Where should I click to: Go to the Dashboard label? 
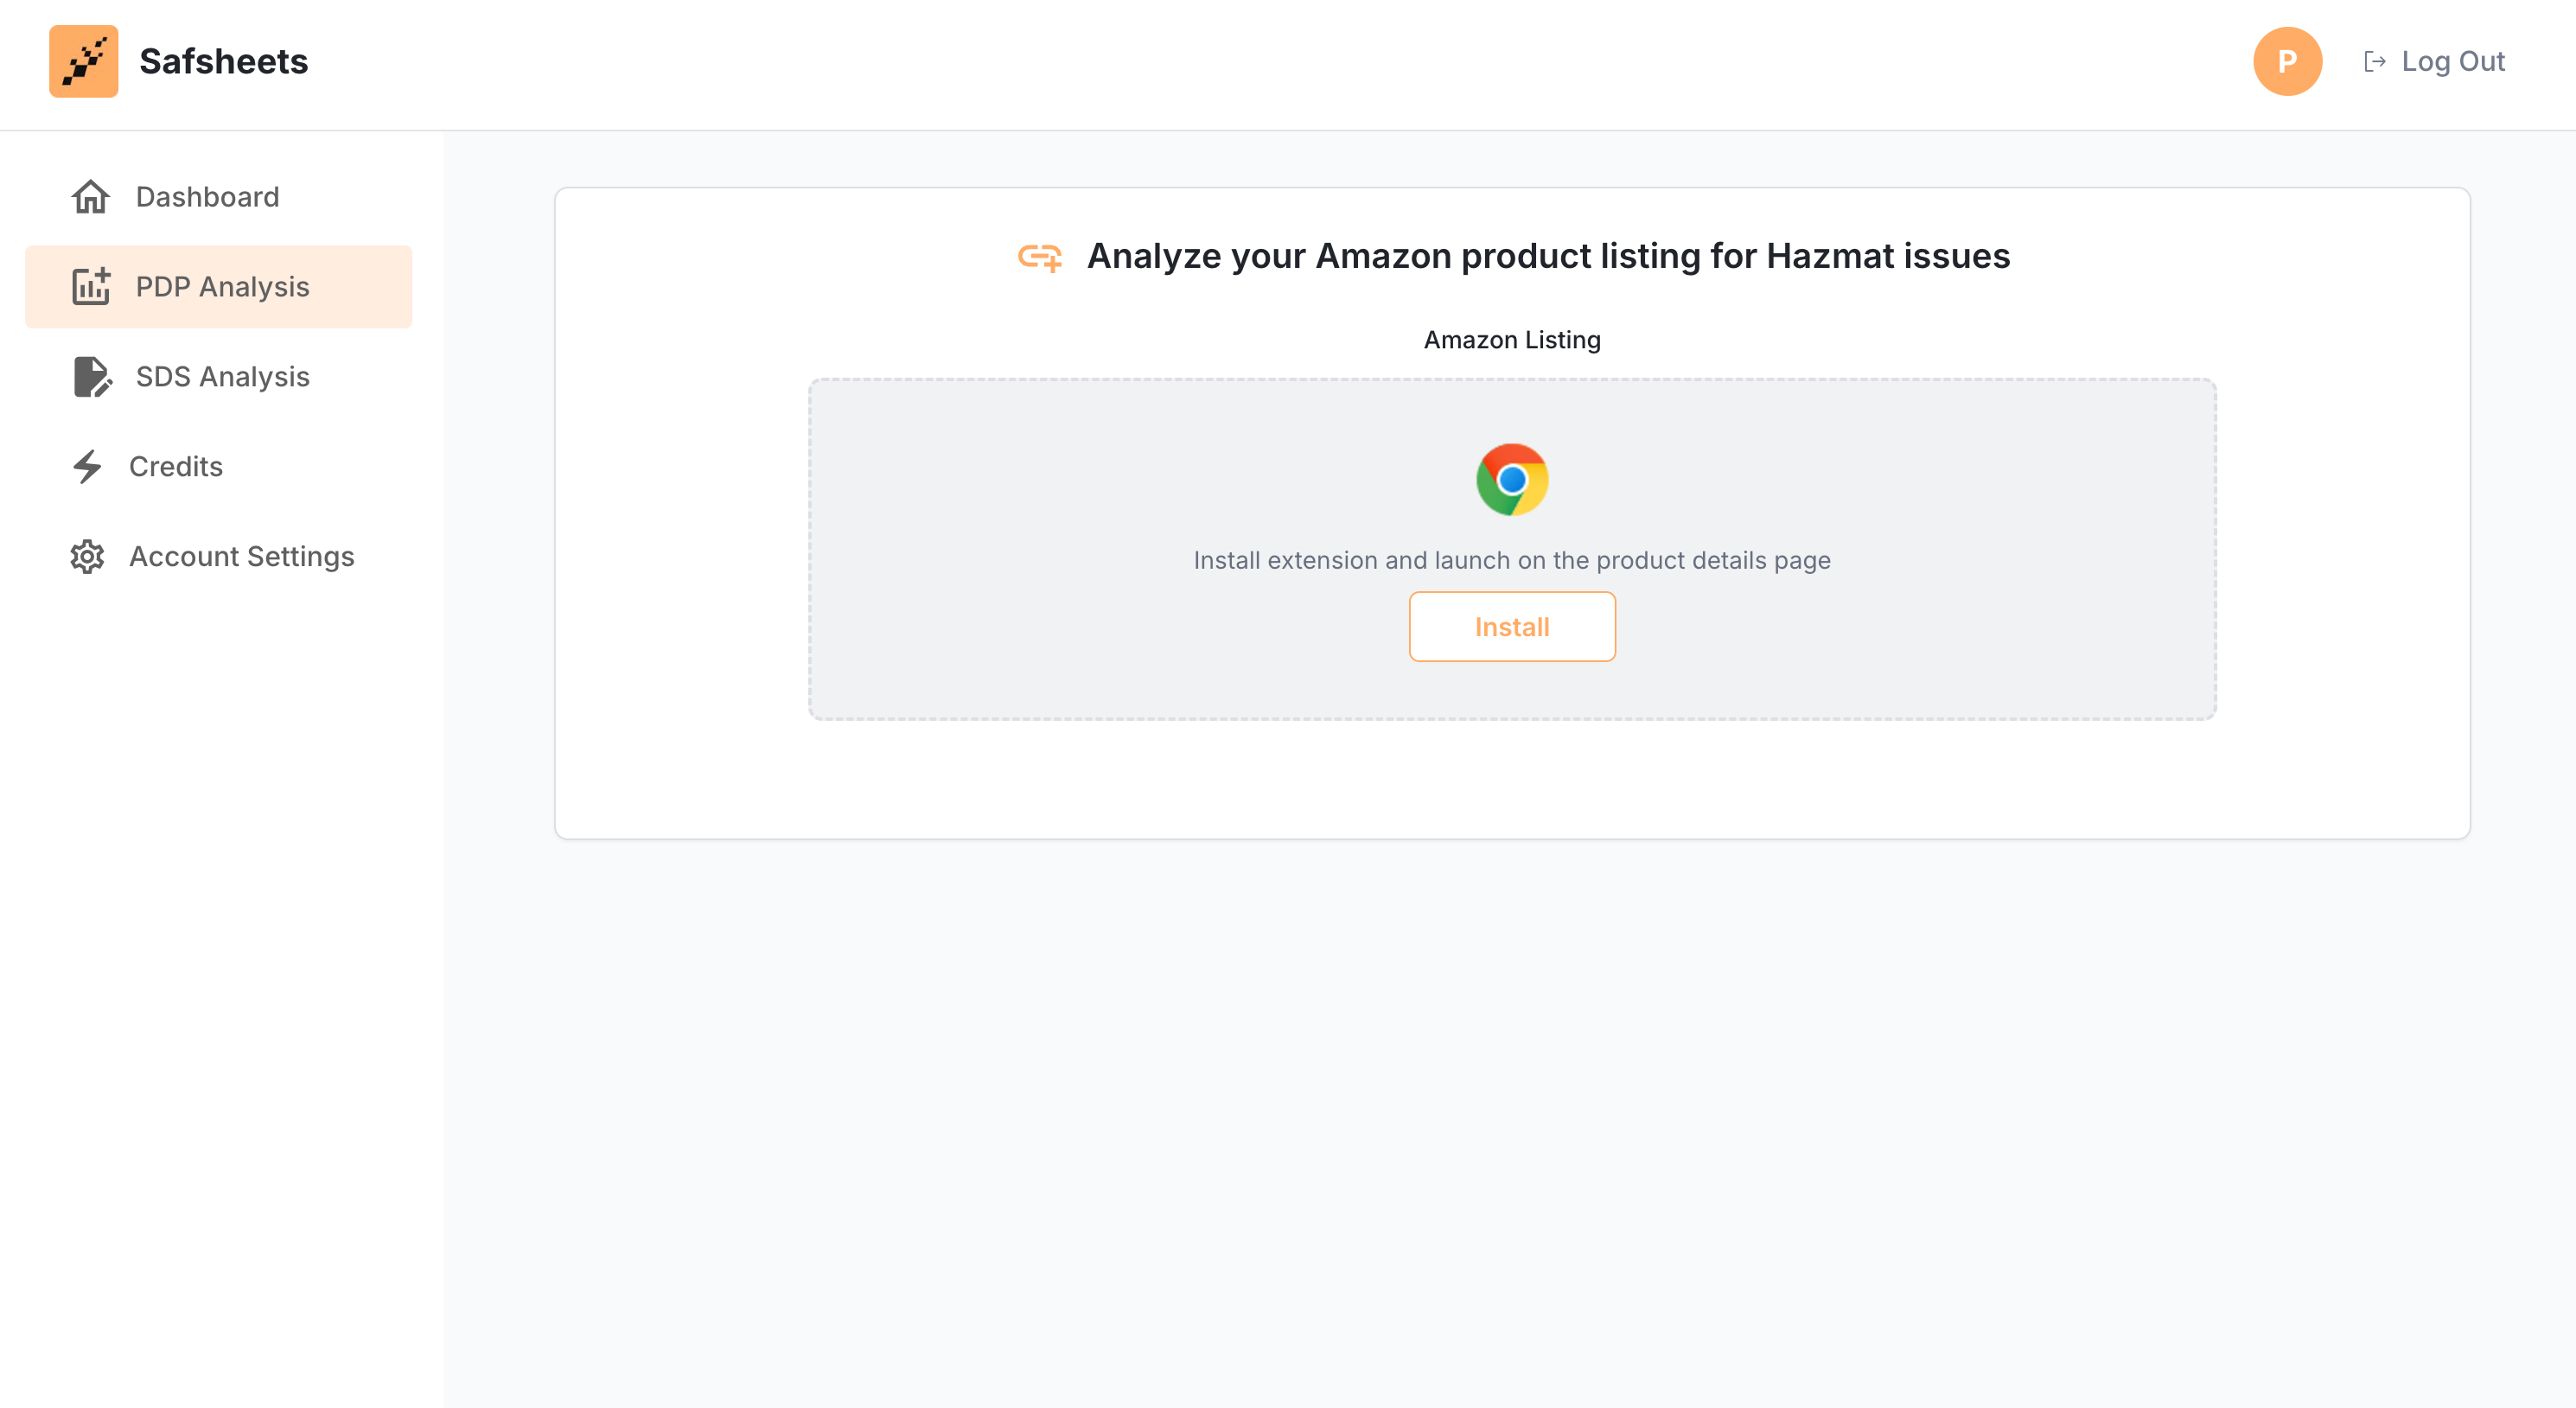[207, 197]
